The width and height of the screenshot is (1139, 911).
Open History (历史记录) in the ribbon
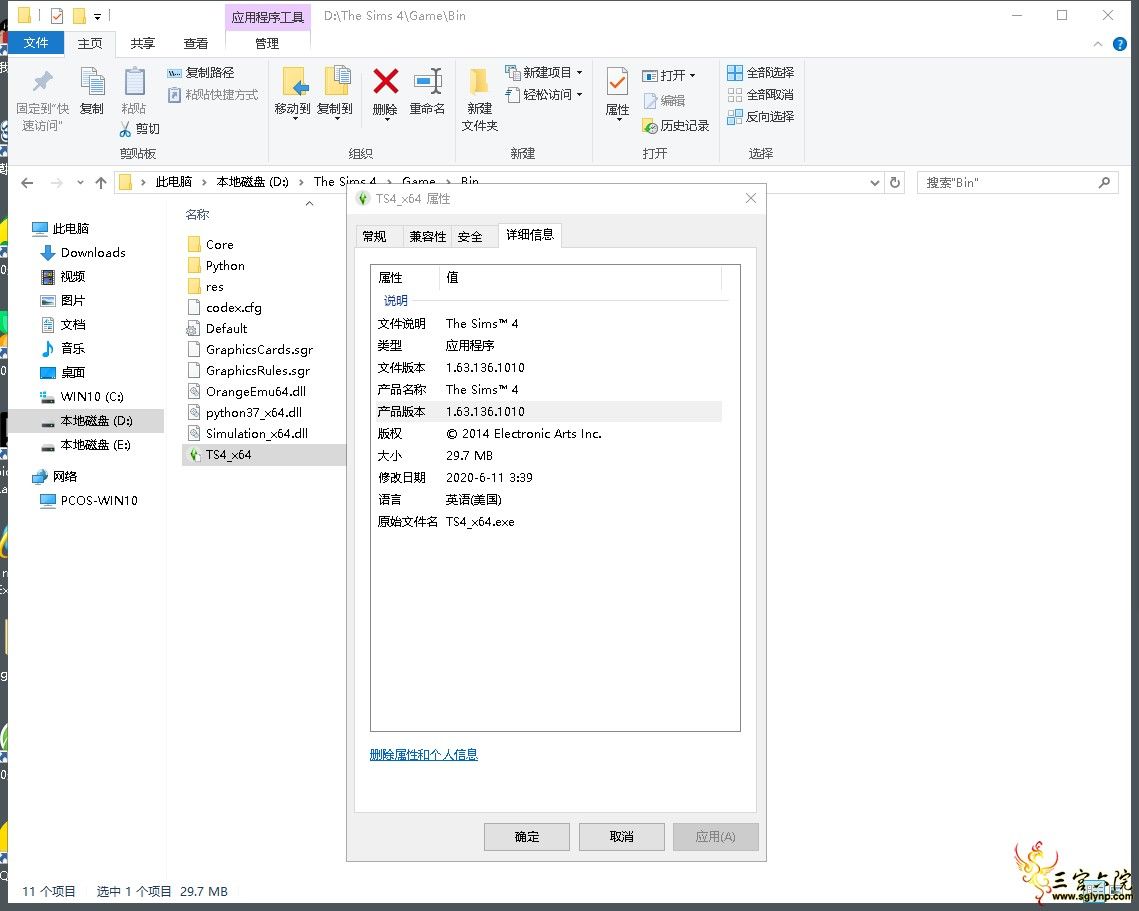pos(676,126)
